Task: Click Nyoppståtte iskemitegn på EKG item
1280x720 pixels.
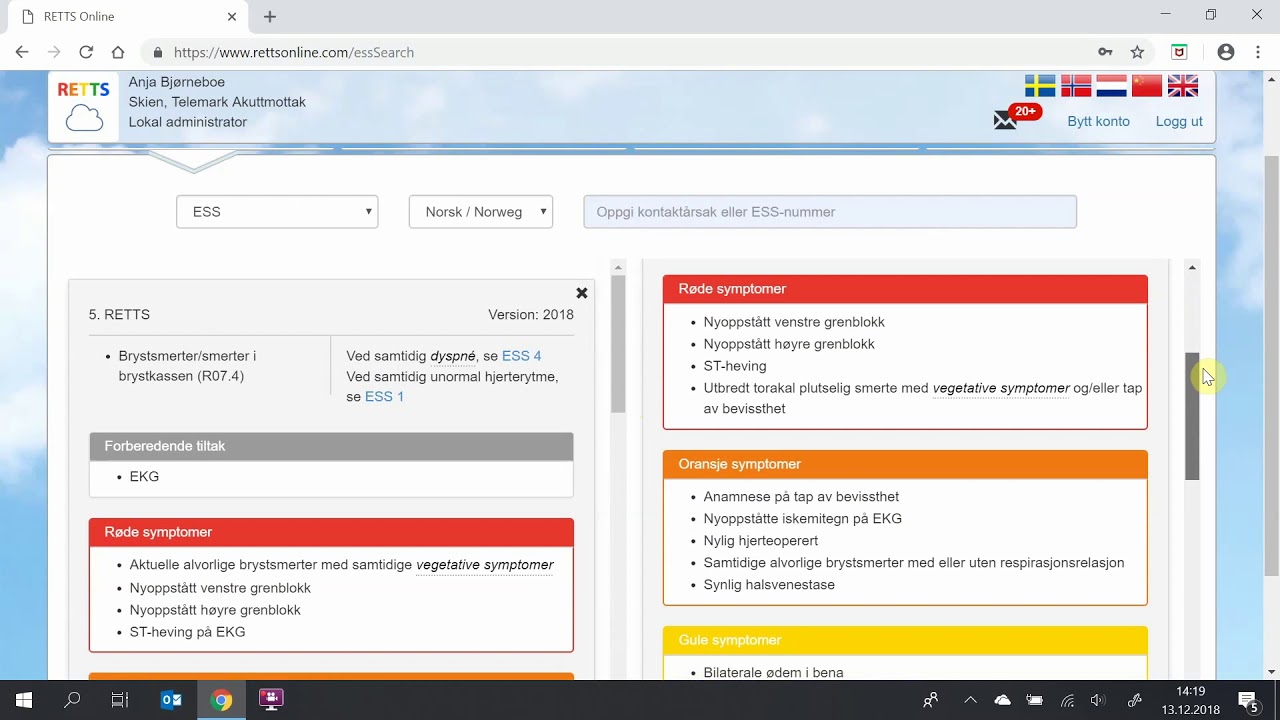Action: (802, 519)
